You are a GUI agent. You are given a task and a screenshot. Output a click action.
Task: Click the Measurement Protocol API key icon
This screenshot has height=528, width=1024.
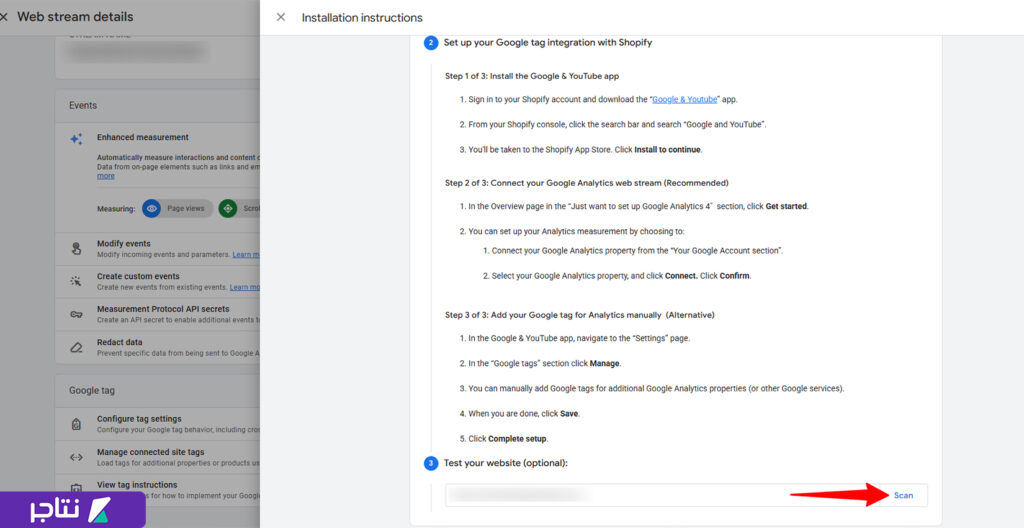[x=76, y=314]
